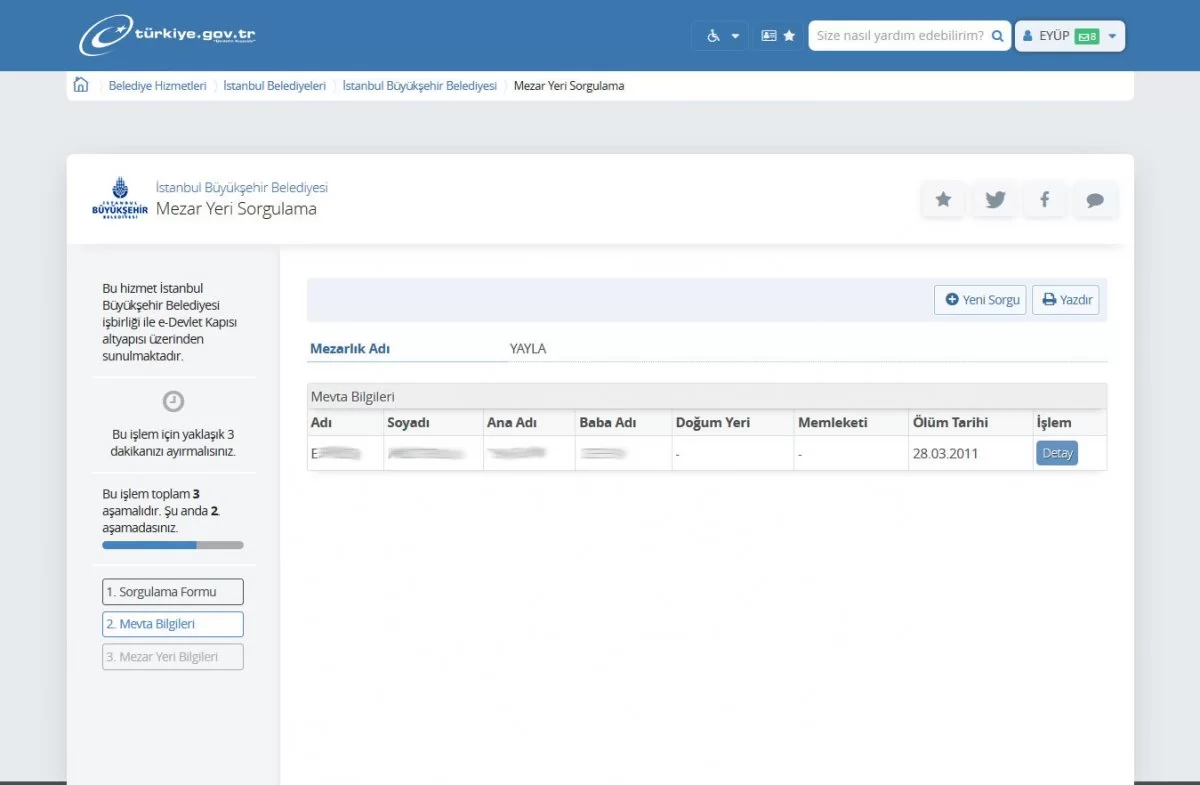Open the comment feedback icon
The height and width of the screenshot is (785, 1200).
[x=1095, y=200]
